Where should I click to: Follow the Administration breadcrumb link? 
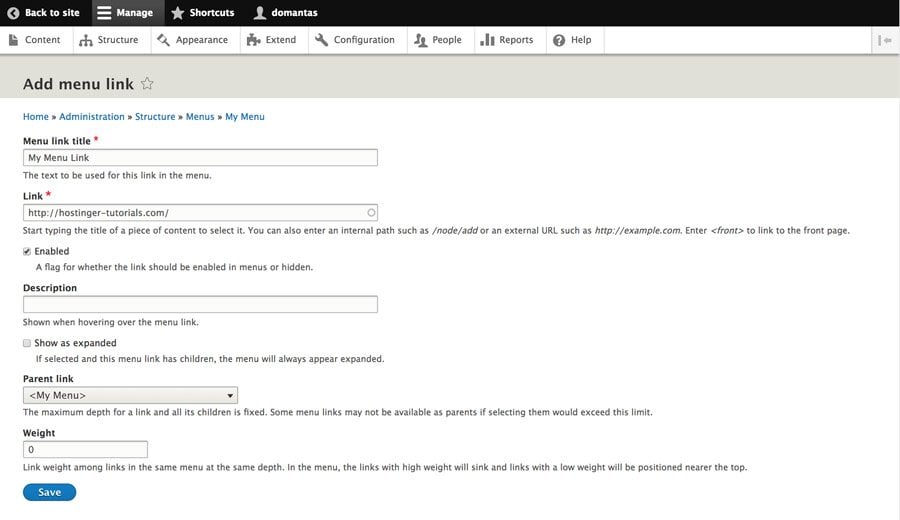pos(92,117)
